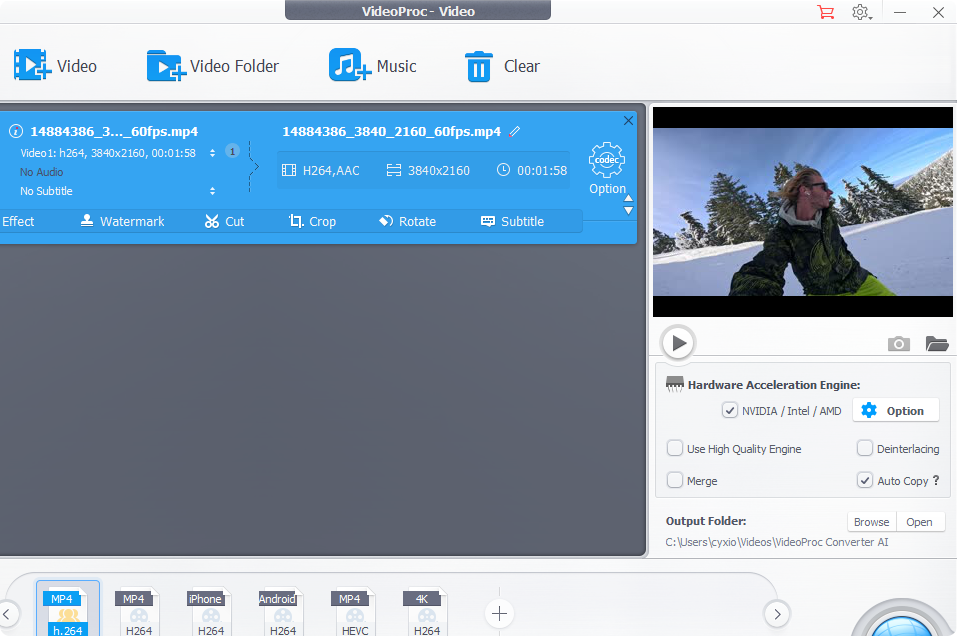The height and width of the screenshot is (636, 957).
Task: Click the track count badge 1
Action: pyautogui.click(x=232, y=151)
